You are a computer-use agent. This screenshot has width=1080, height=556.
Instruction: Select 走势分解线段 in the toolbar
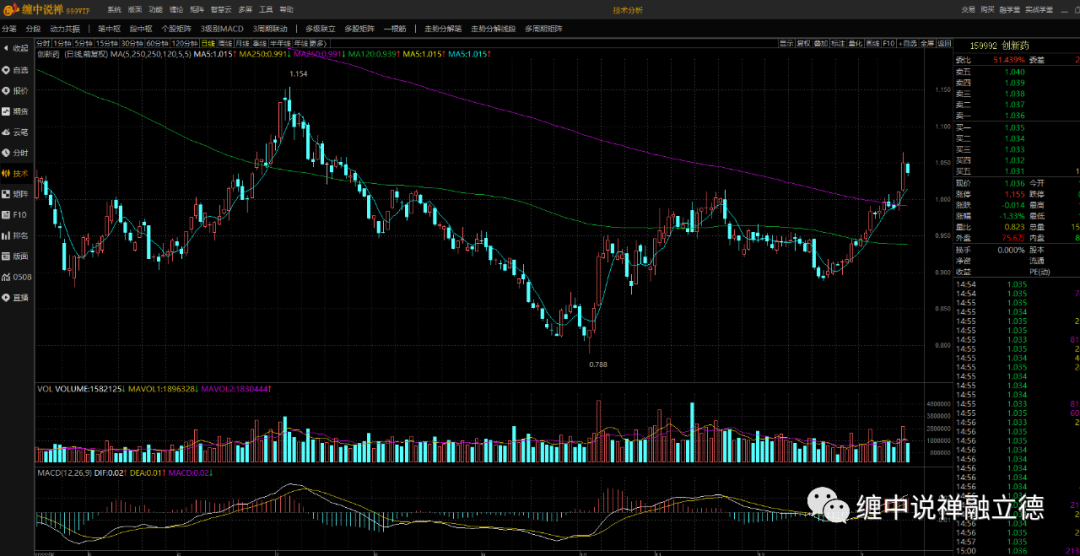click(x=493, y=29)
